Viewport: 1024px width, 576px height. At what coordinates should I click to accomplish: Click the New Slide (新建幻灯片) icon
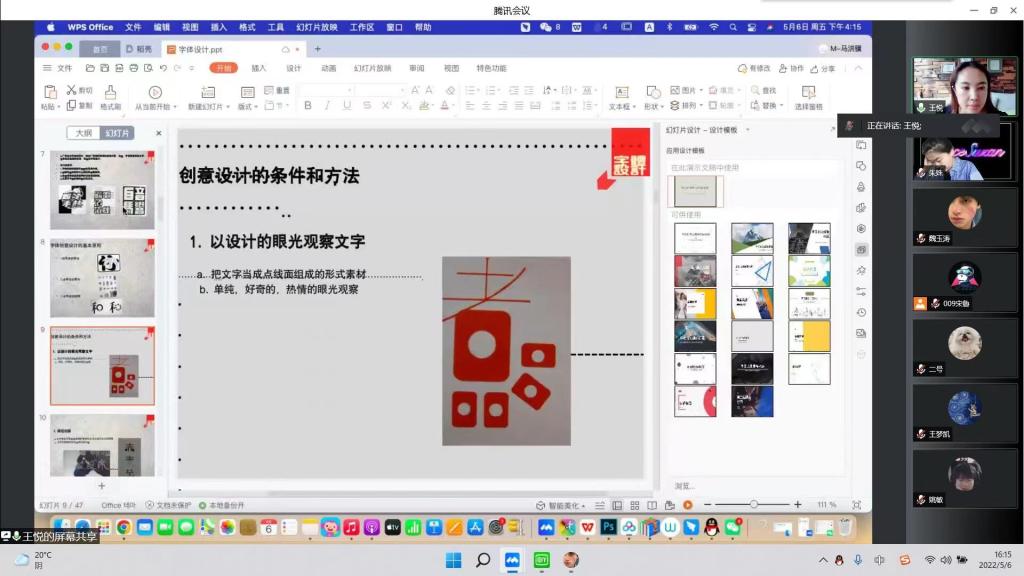[207, 92]
